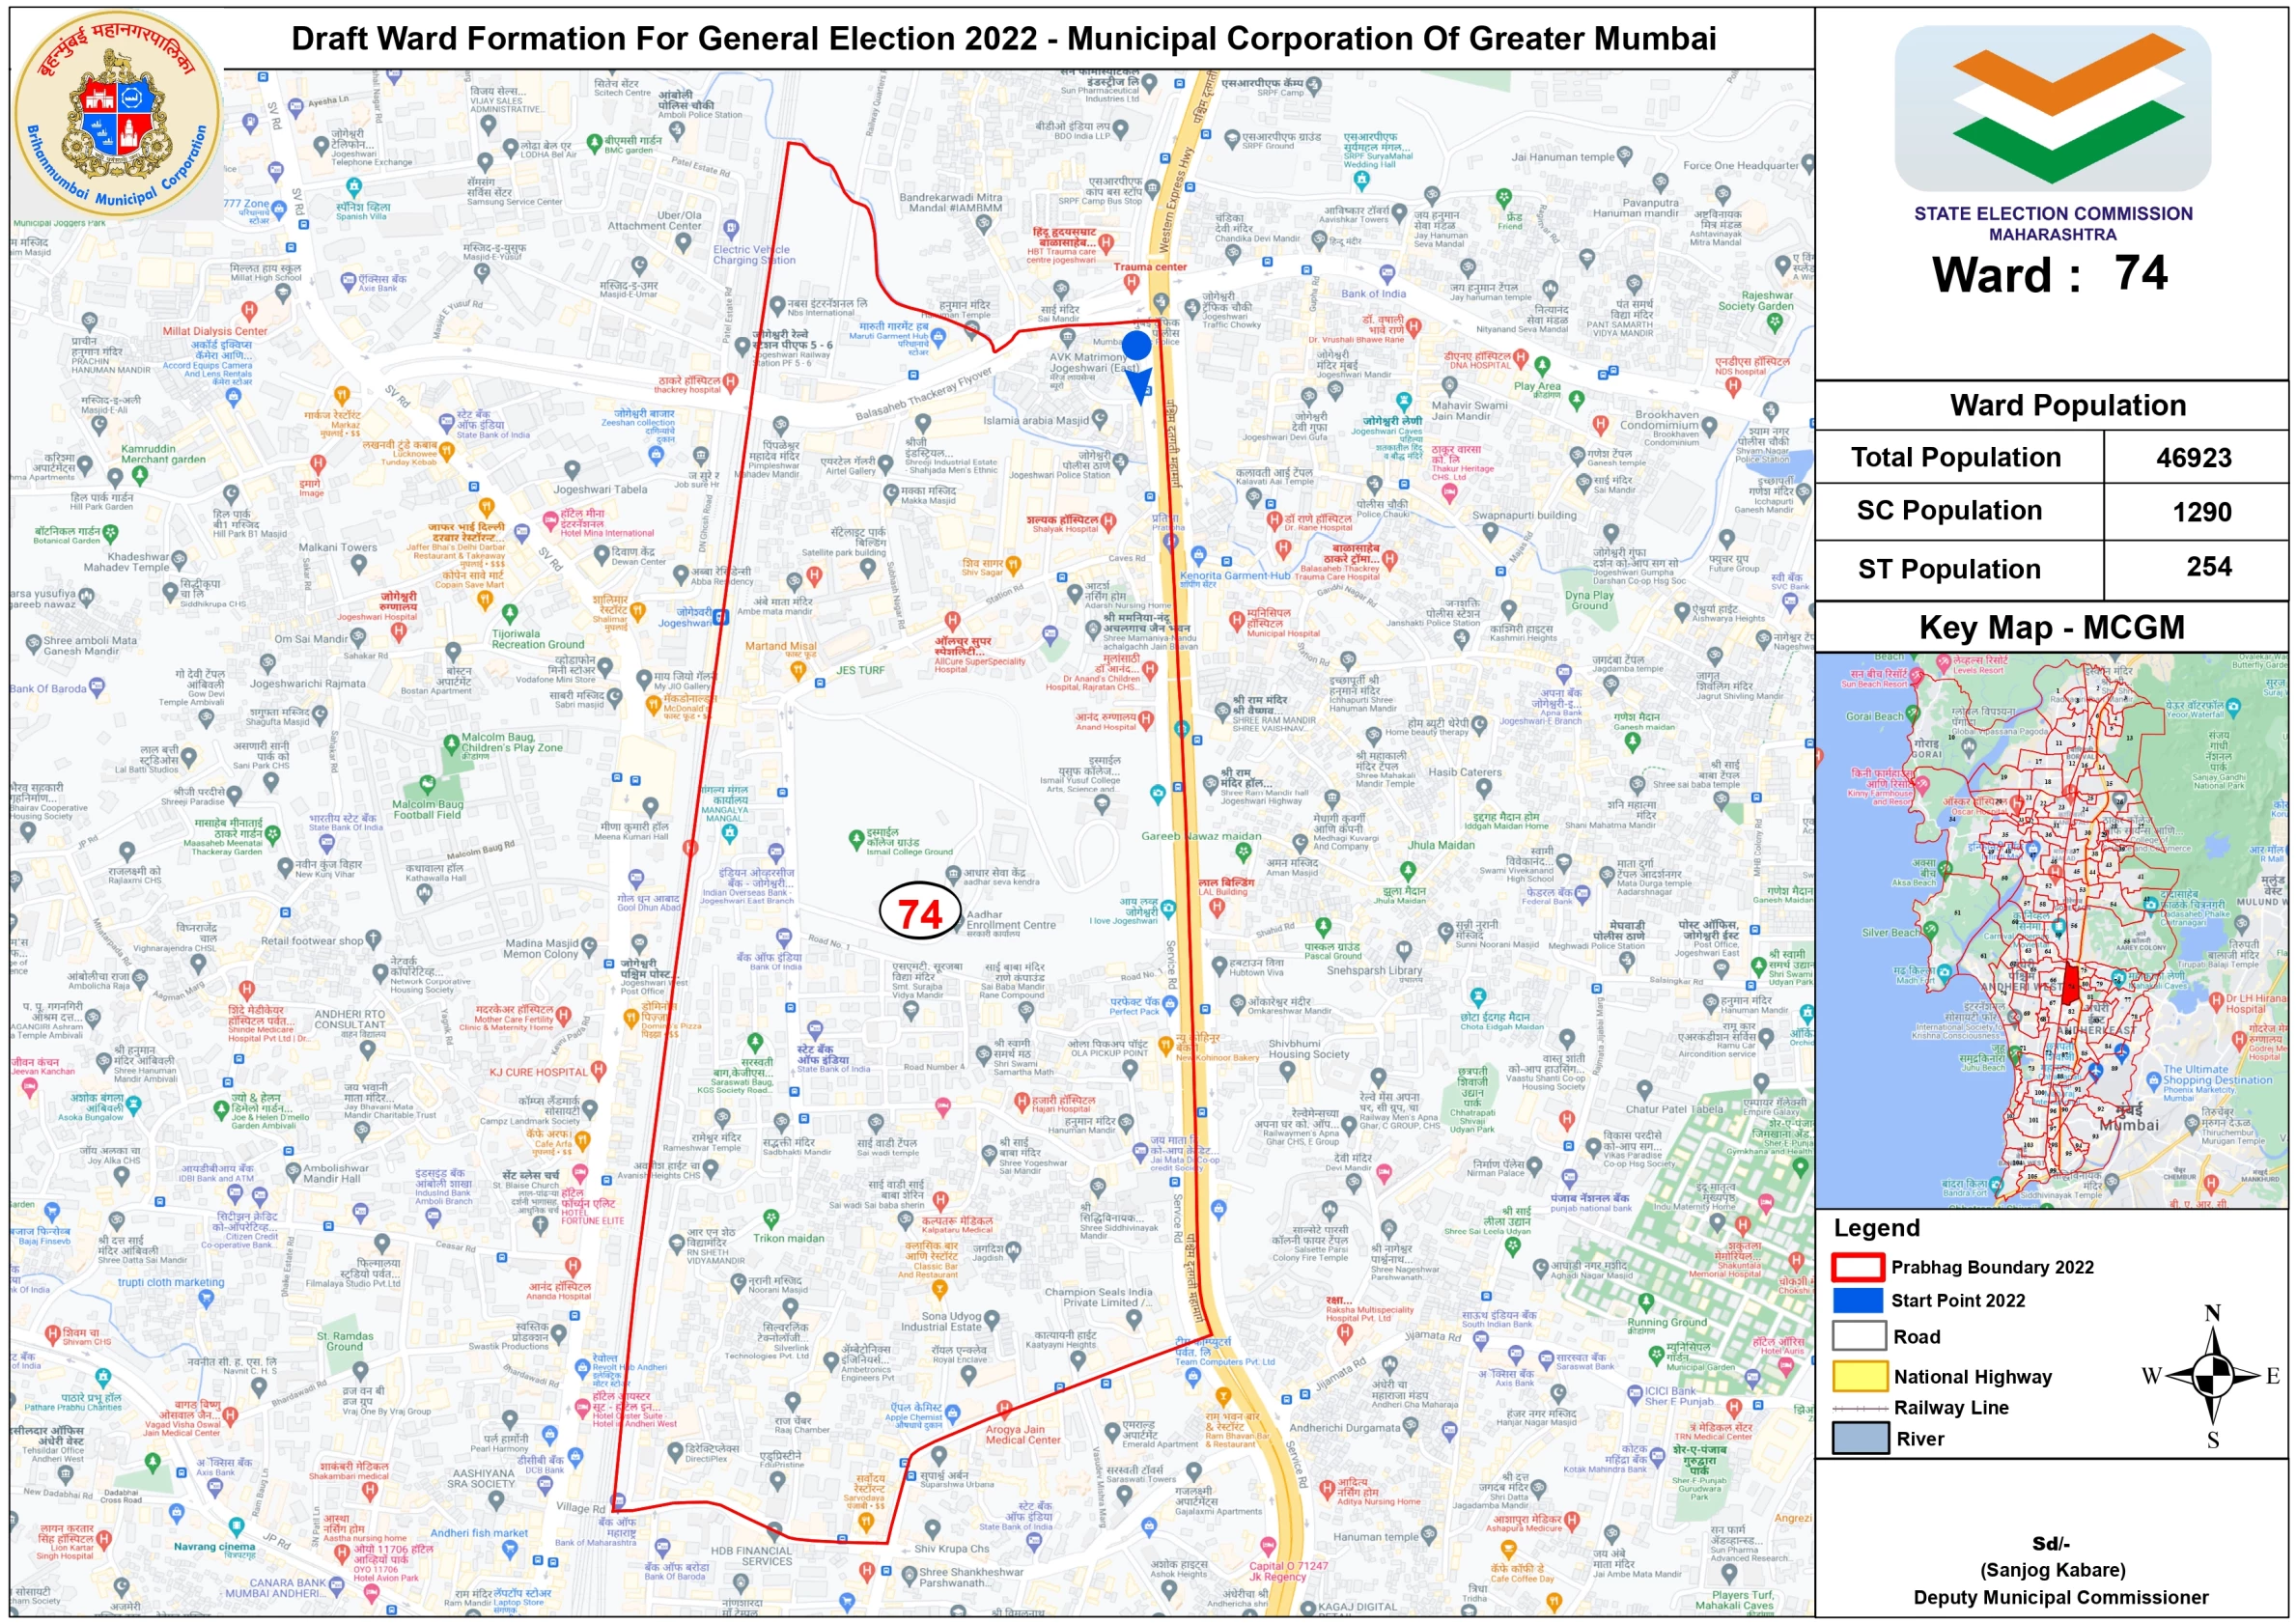The width and height of the screenshot is (2296, 1623).
Task: Click the Arogya Jain Medical Center label
Action: click(x=1022, y=1434)
